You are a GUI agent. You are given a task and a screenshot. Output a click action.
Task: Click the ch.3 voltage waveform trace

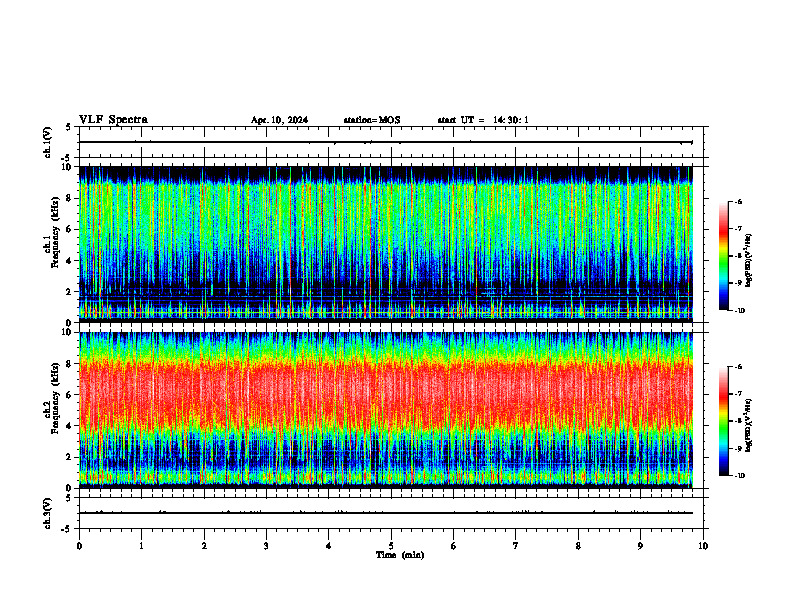pyautogui.click(x=385, y=513)
